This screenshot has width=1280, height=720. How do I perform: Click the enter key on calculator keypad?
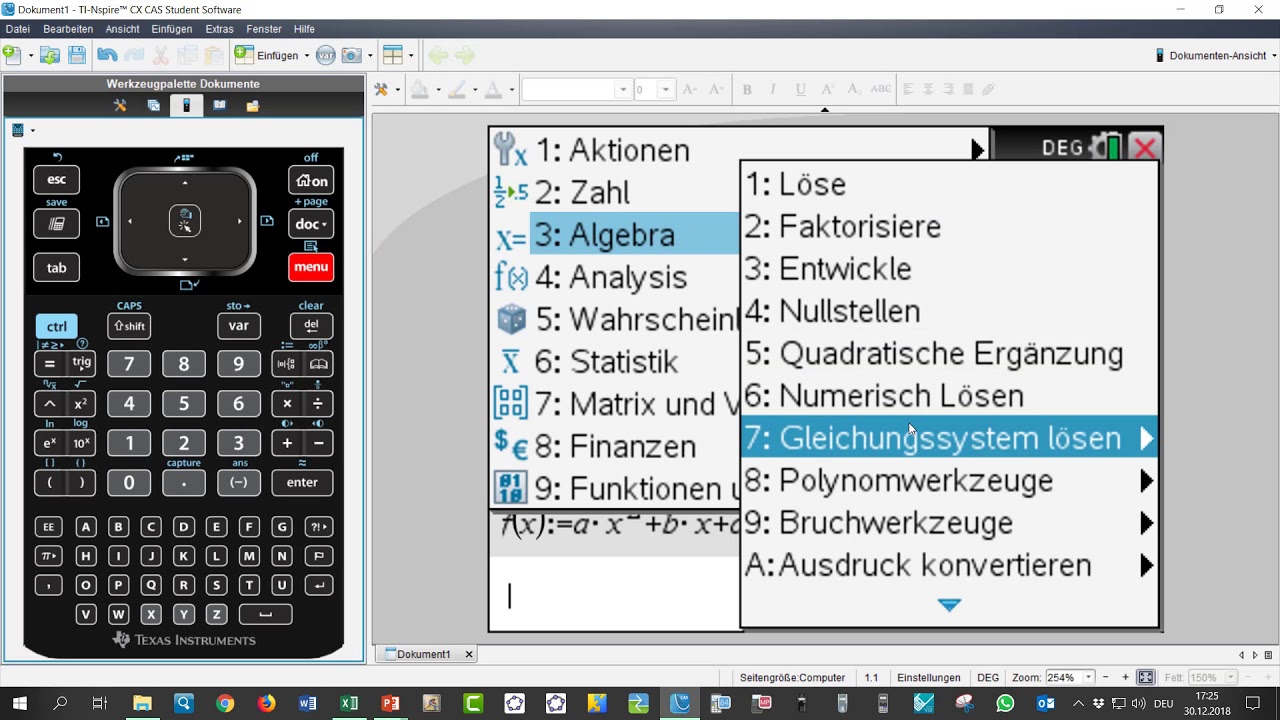pyautogui.click(x=302, y=482)
